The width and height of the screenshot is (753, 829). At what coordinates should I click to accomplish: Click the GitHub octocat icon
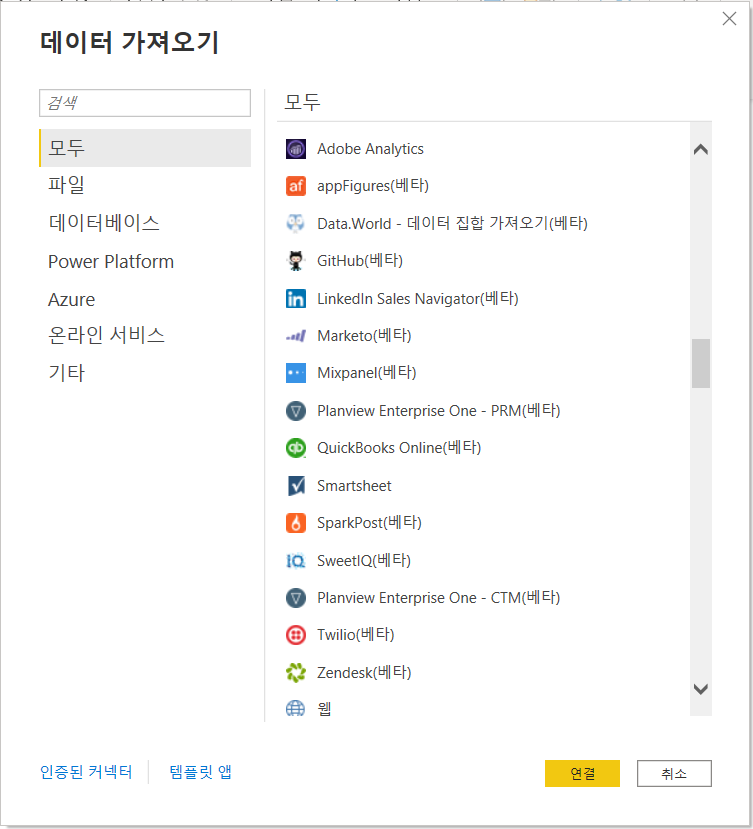(296, 261)
